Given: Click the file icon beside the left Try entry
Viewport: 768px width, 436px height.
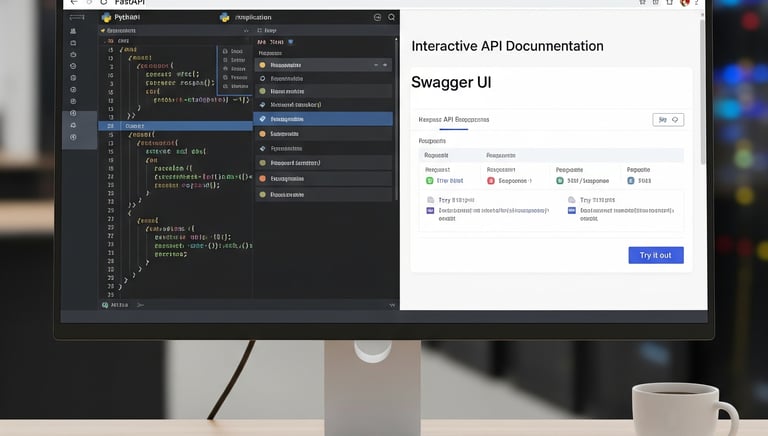Looking at the screenshot, I should click(x=431, y=200).
